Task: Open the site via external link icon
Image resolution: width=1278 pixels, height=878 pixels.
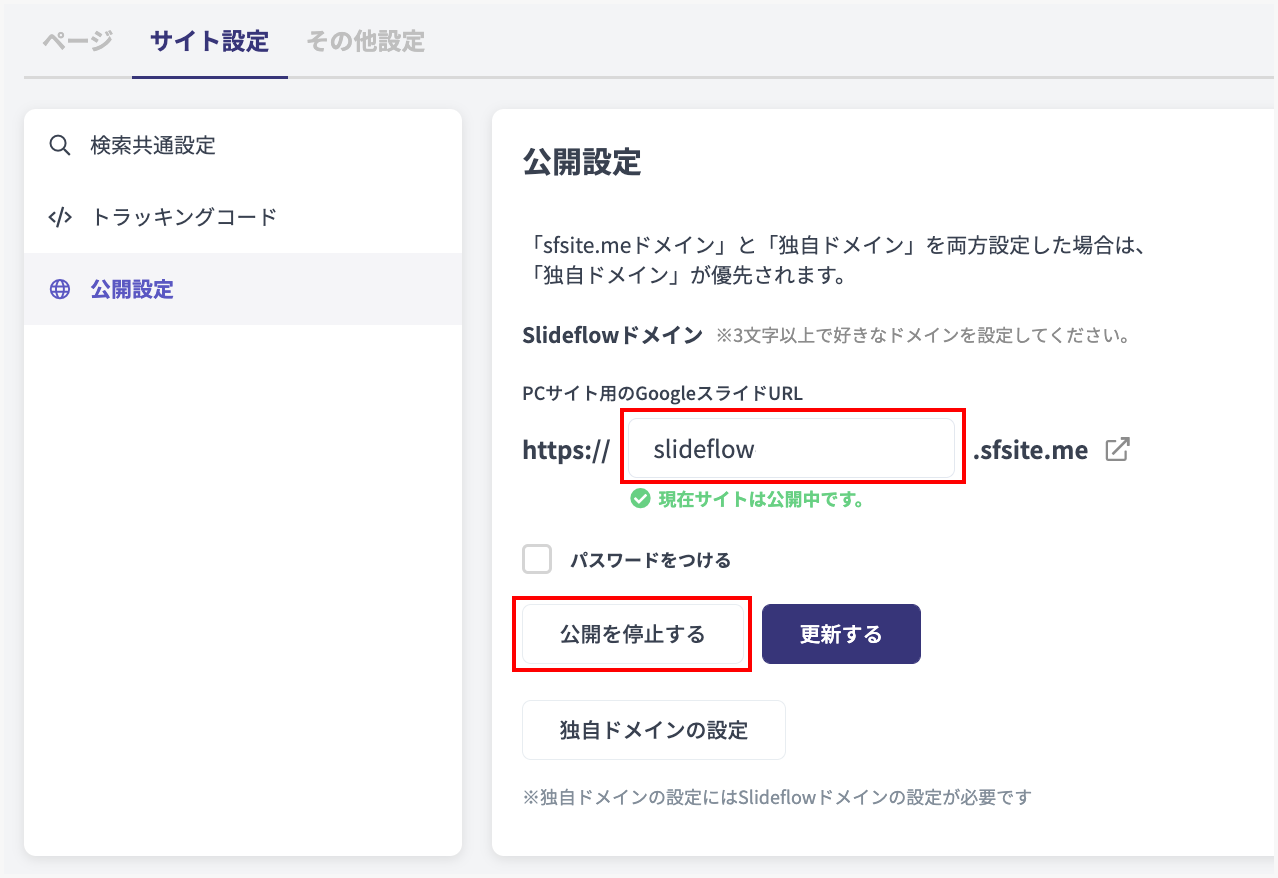Action: tap(1117, 449)
